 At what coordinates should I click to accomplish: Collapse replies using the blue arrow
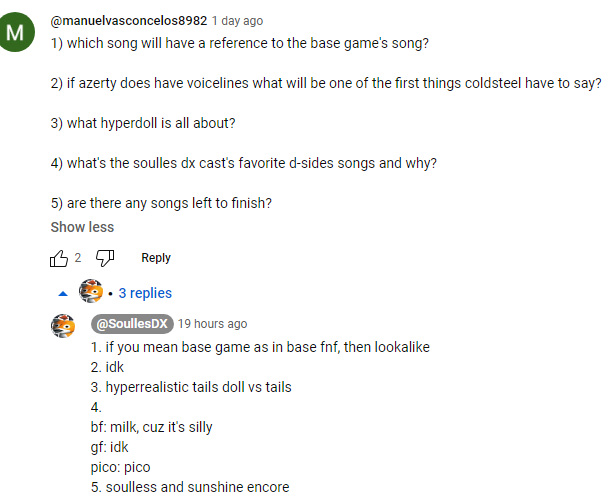click(62, 293)
